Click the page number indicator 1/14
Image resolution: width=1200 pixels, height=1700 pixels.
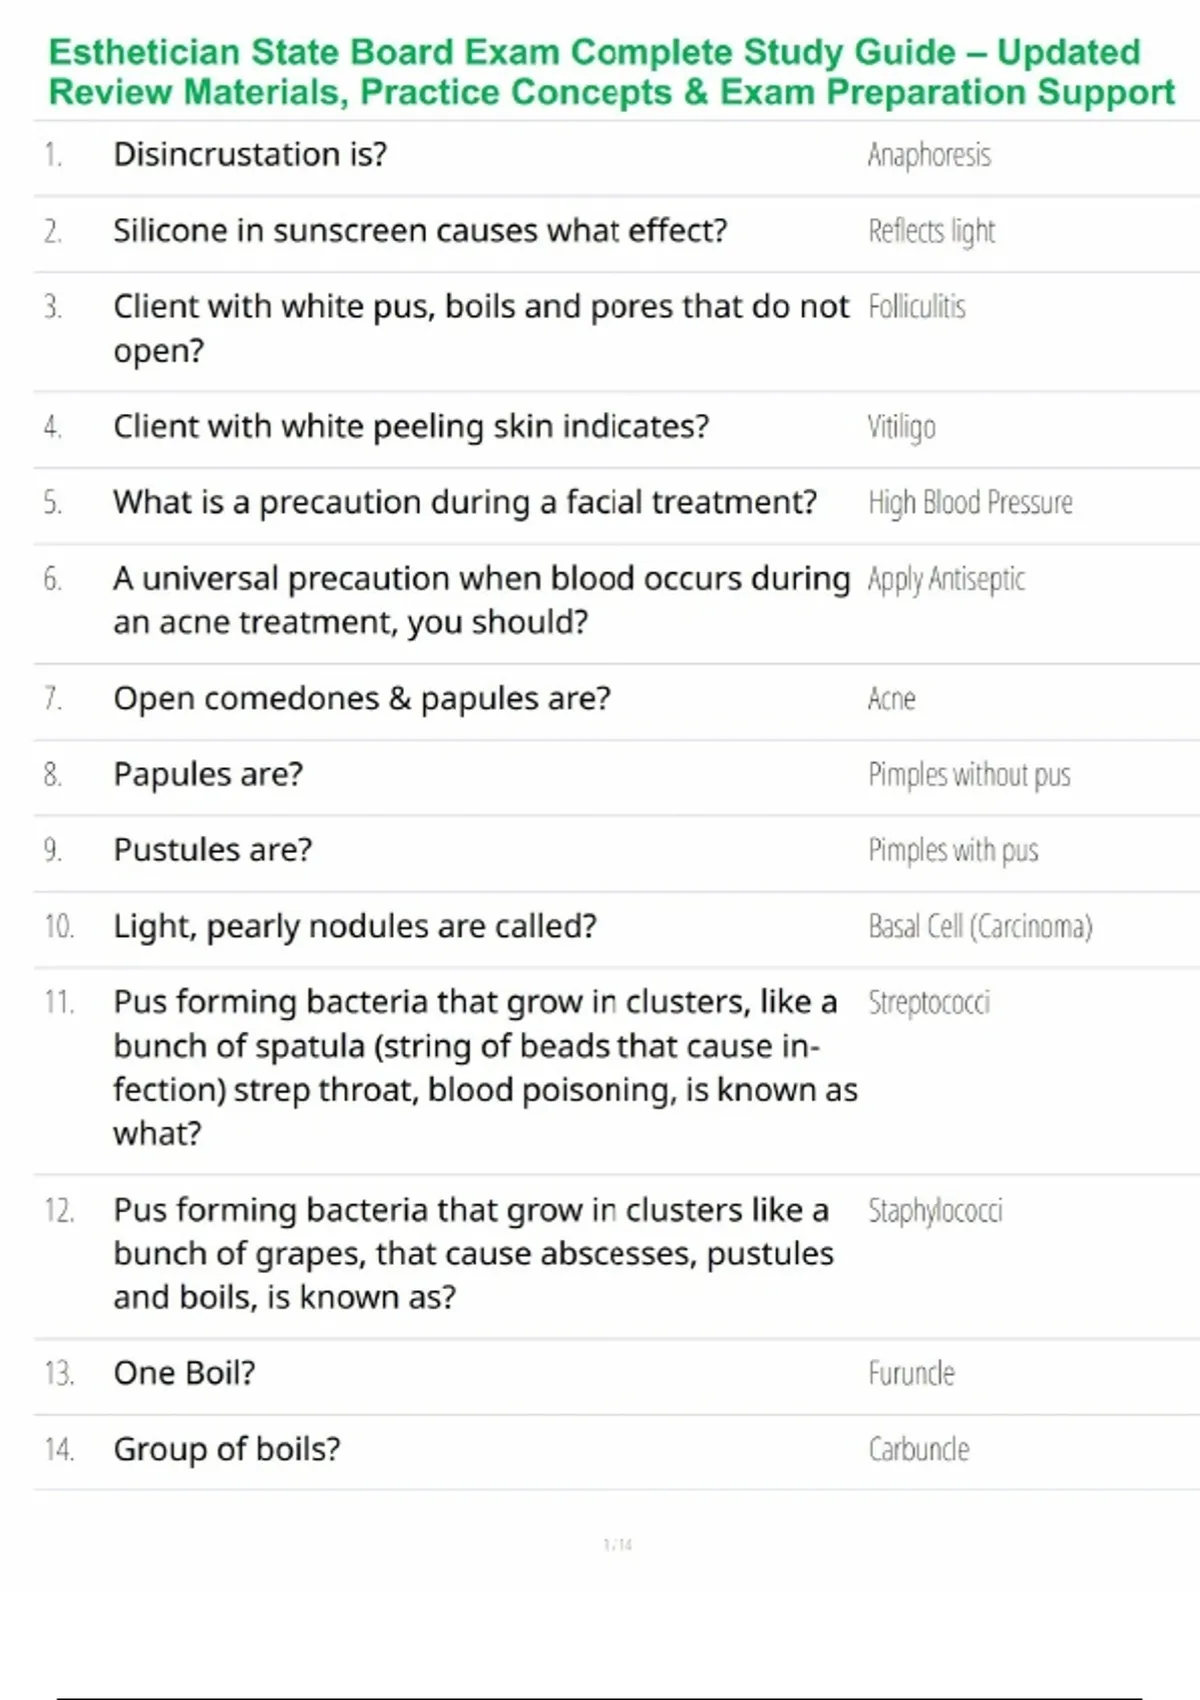617,1545
